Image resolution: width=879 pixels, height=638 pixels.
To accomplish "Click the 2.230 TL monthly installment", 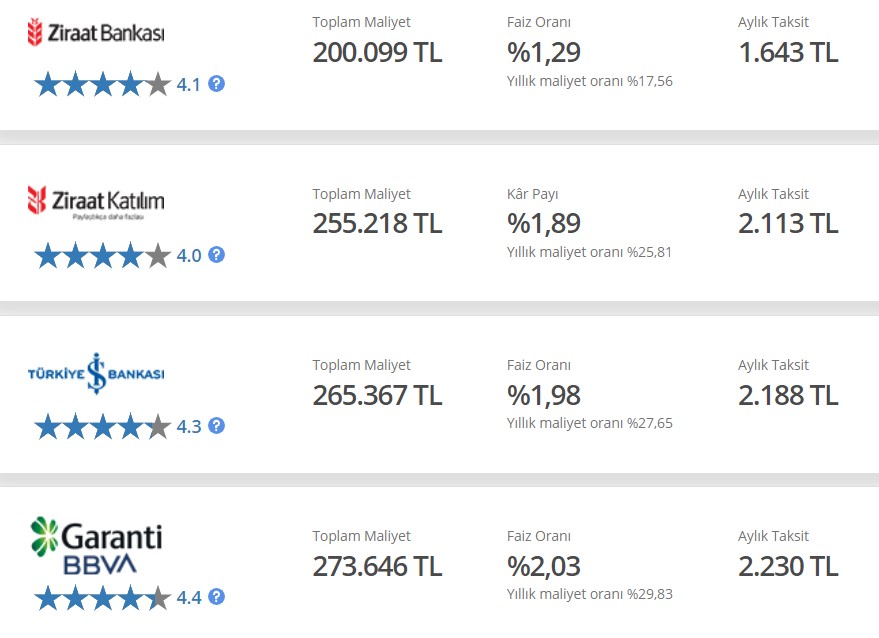I will 788,566.
